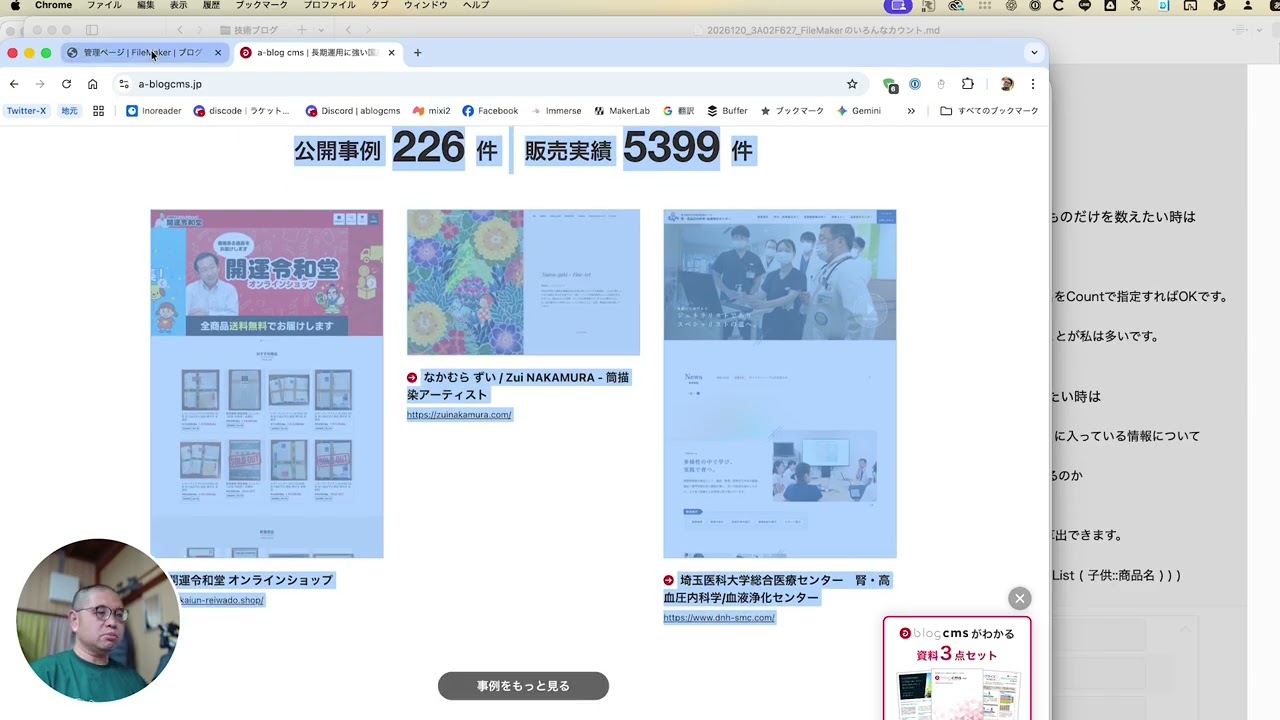Click the なかむら ずい / Zui NAKAMURA title
Image resolution: width=1280 pixels, height=720 pixels.
518,386
